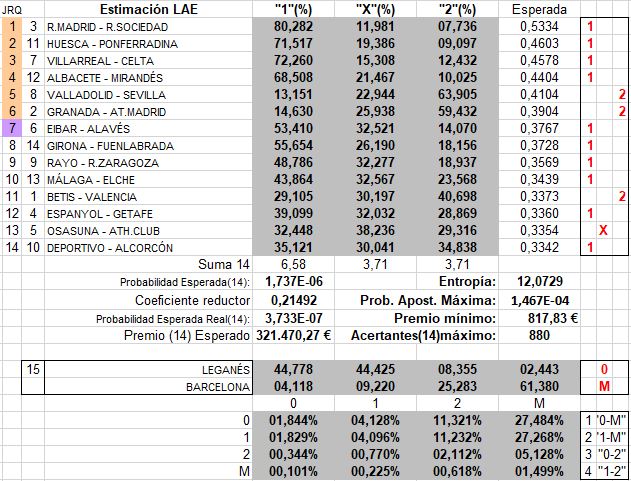Select the Entropía value 12,0729

tap(539, 281)
